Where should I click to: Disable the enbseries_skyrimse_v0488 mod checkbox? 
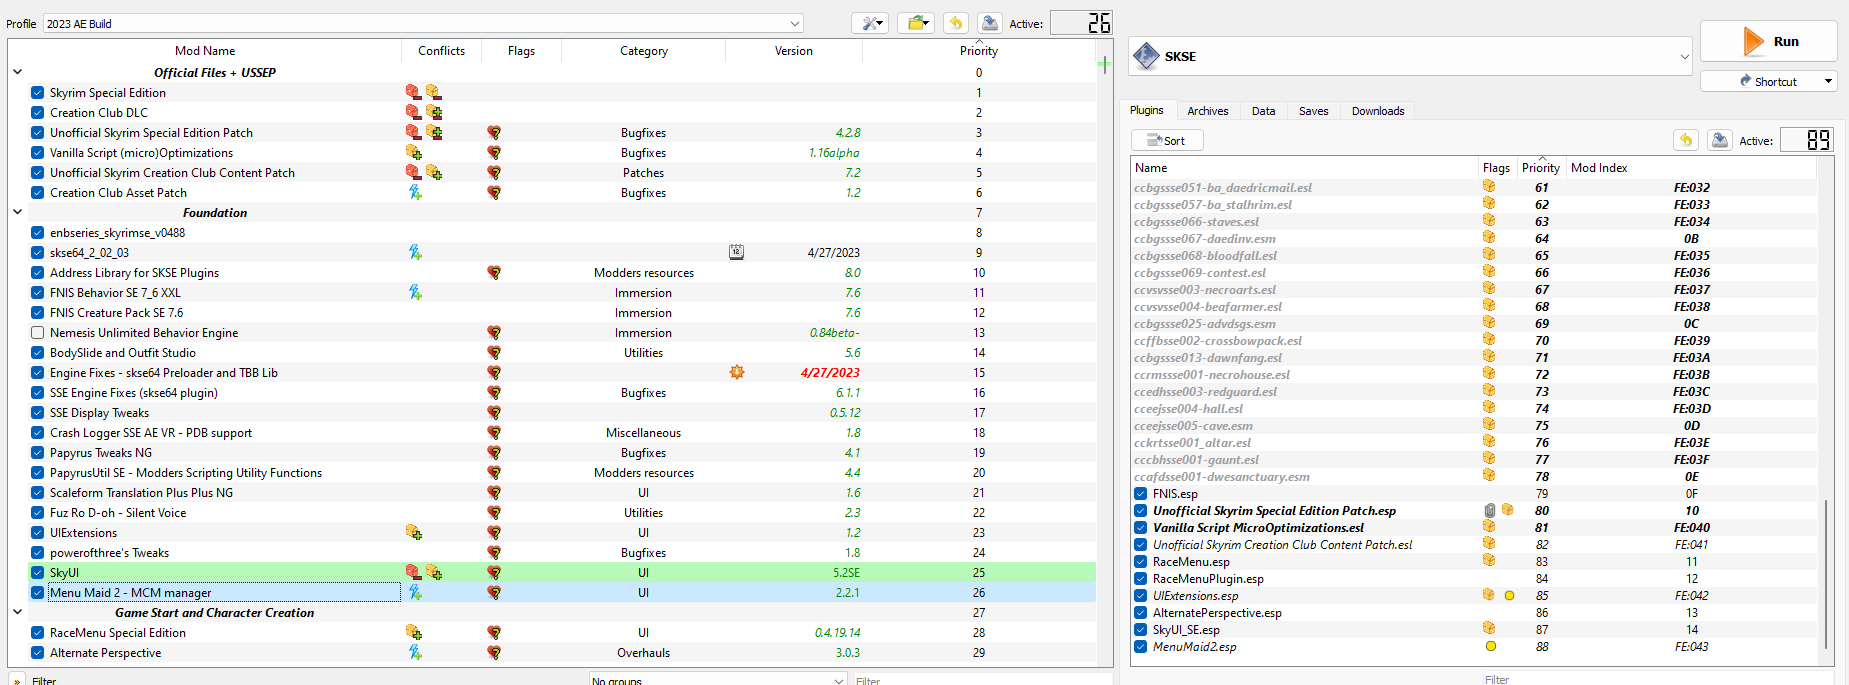tap(37, 232)
